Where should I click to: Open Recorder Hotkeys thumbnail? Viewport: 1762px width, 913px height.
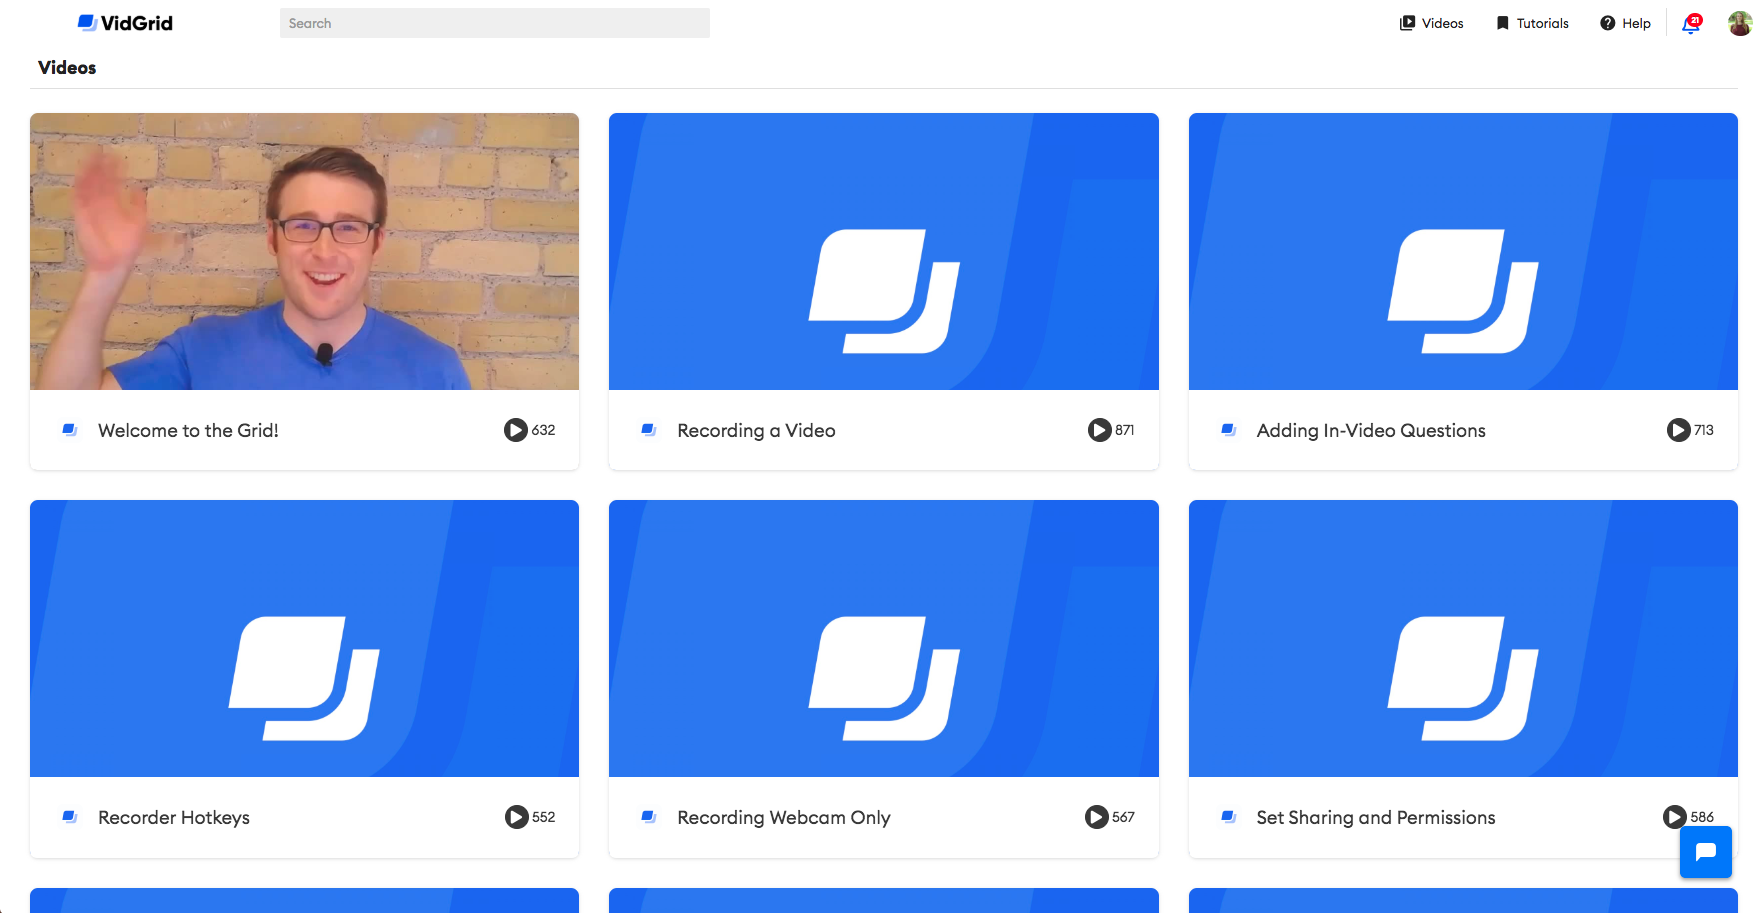point(304,638)
